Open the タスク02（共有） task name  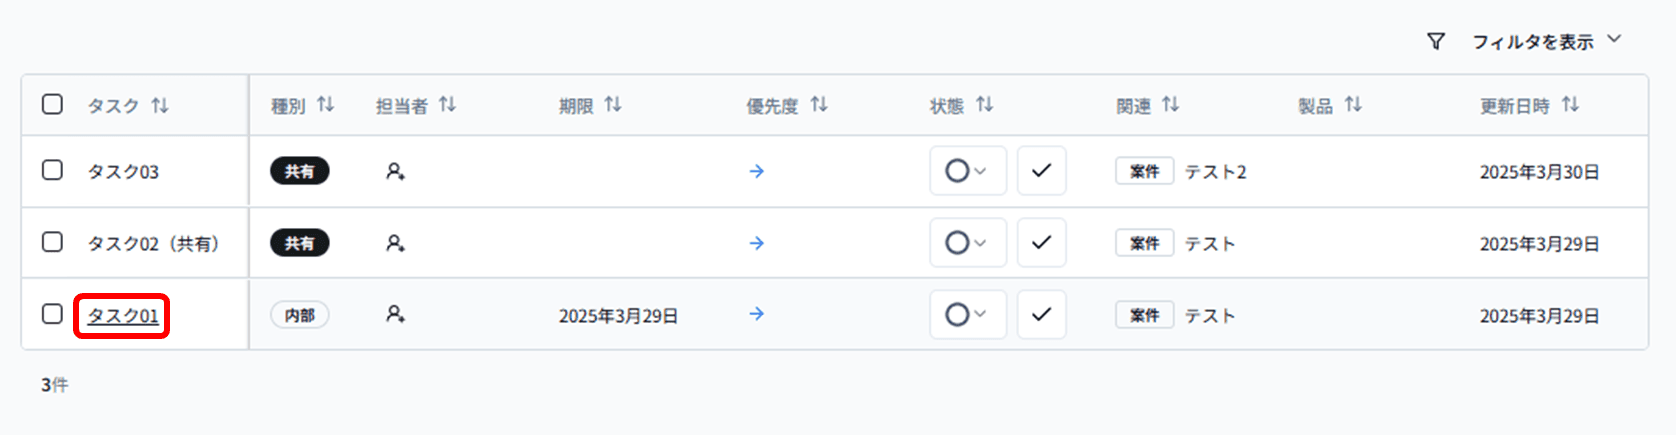pyautogui.click(x=153, y=244)
